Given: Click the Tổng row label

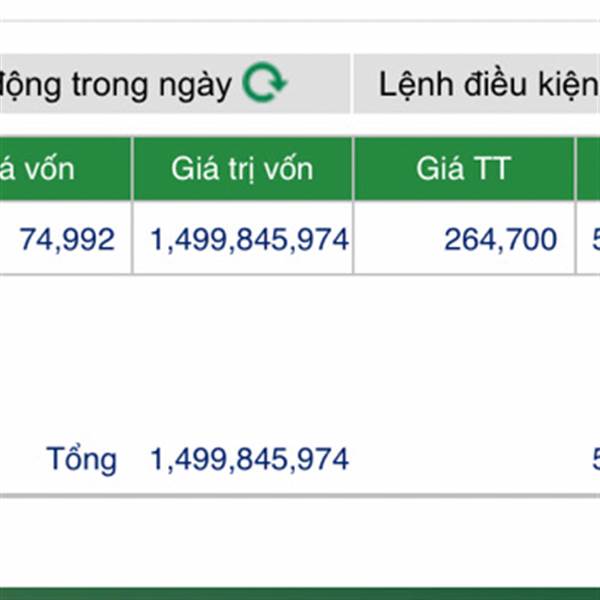Looking at the screenshot, I should pos(81,460).
